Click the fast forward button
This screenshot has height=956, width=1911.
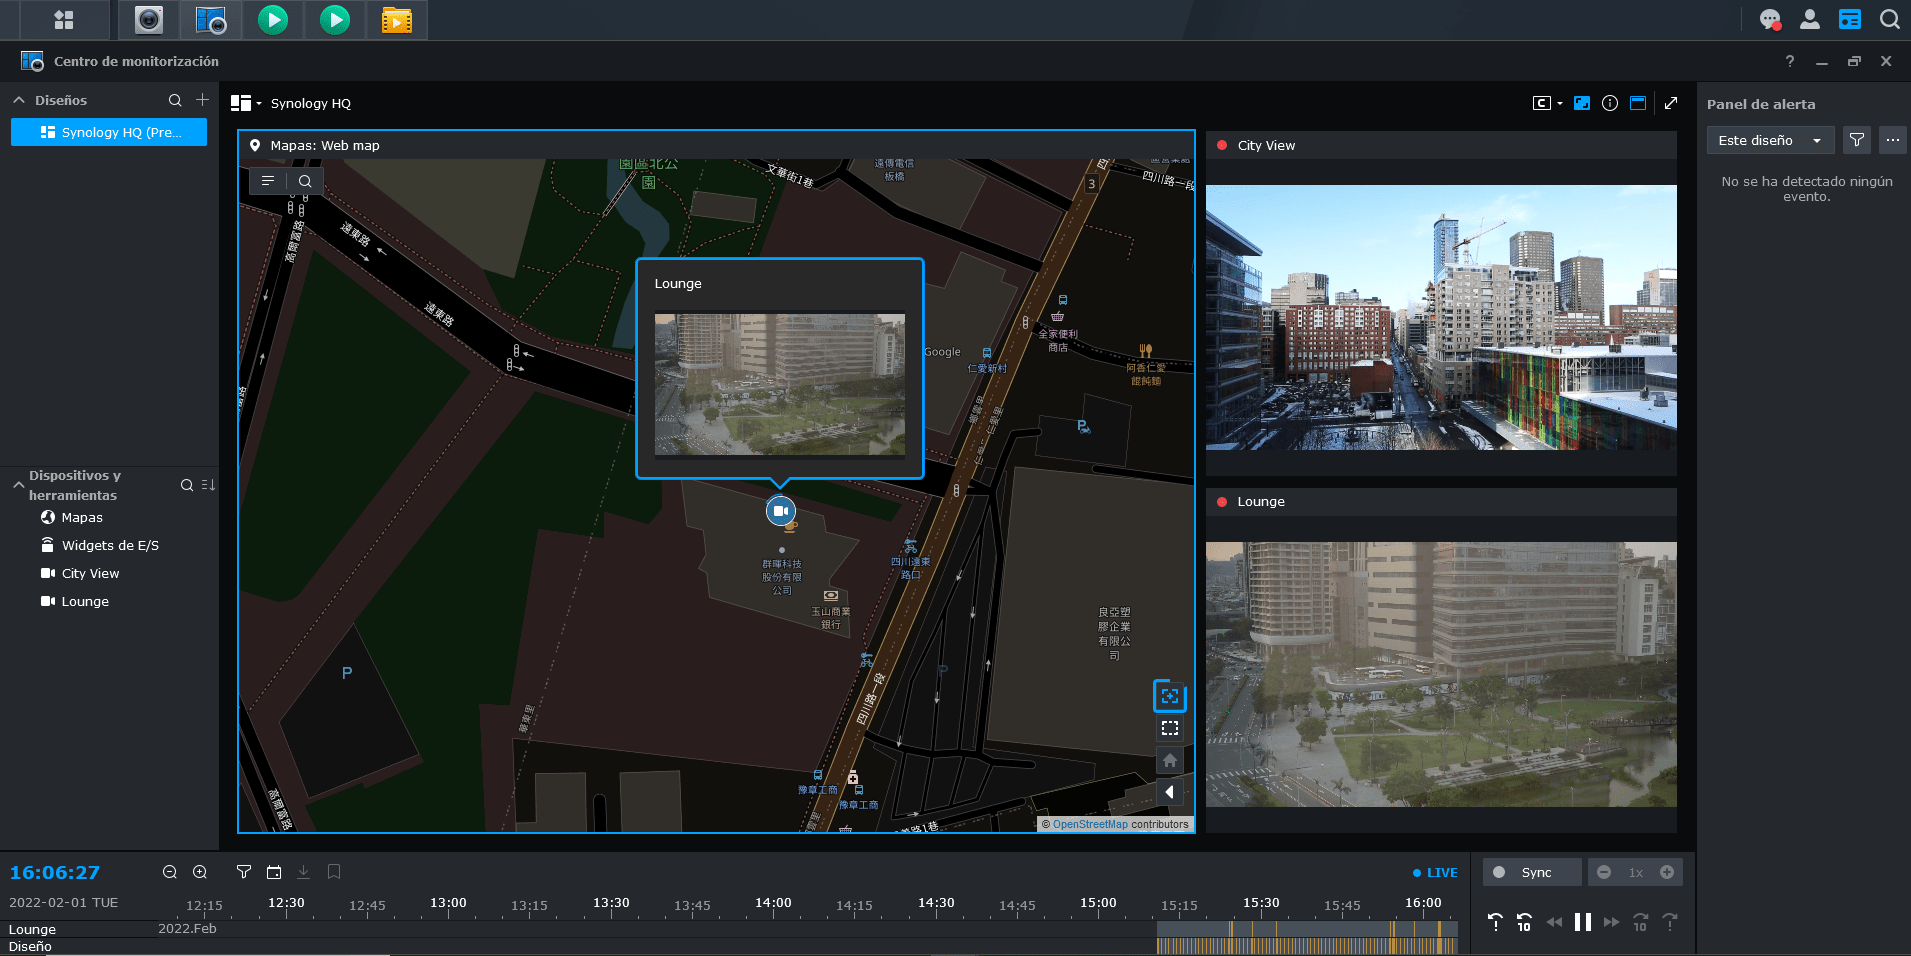point(1611,922)
